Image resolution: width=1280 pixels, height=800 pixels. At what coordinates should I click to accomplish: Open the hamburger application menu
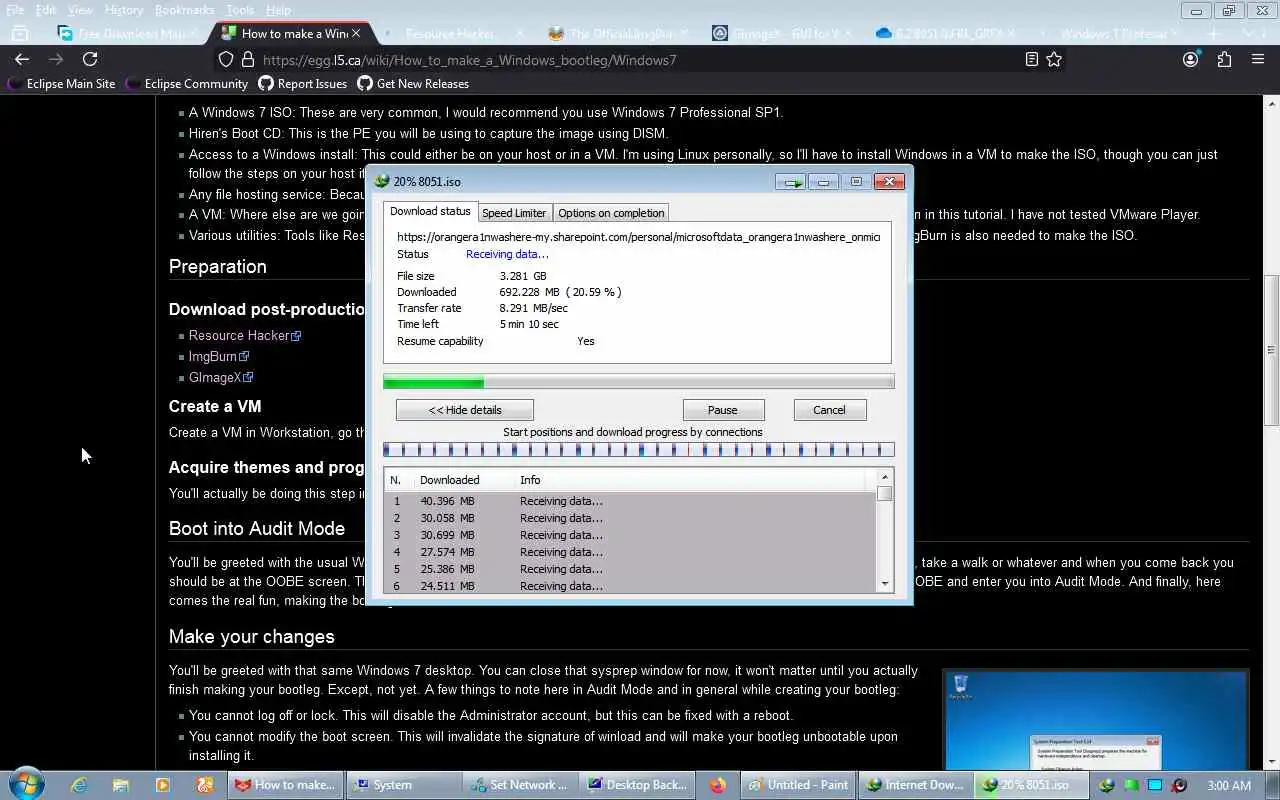tap(1258, 60)
